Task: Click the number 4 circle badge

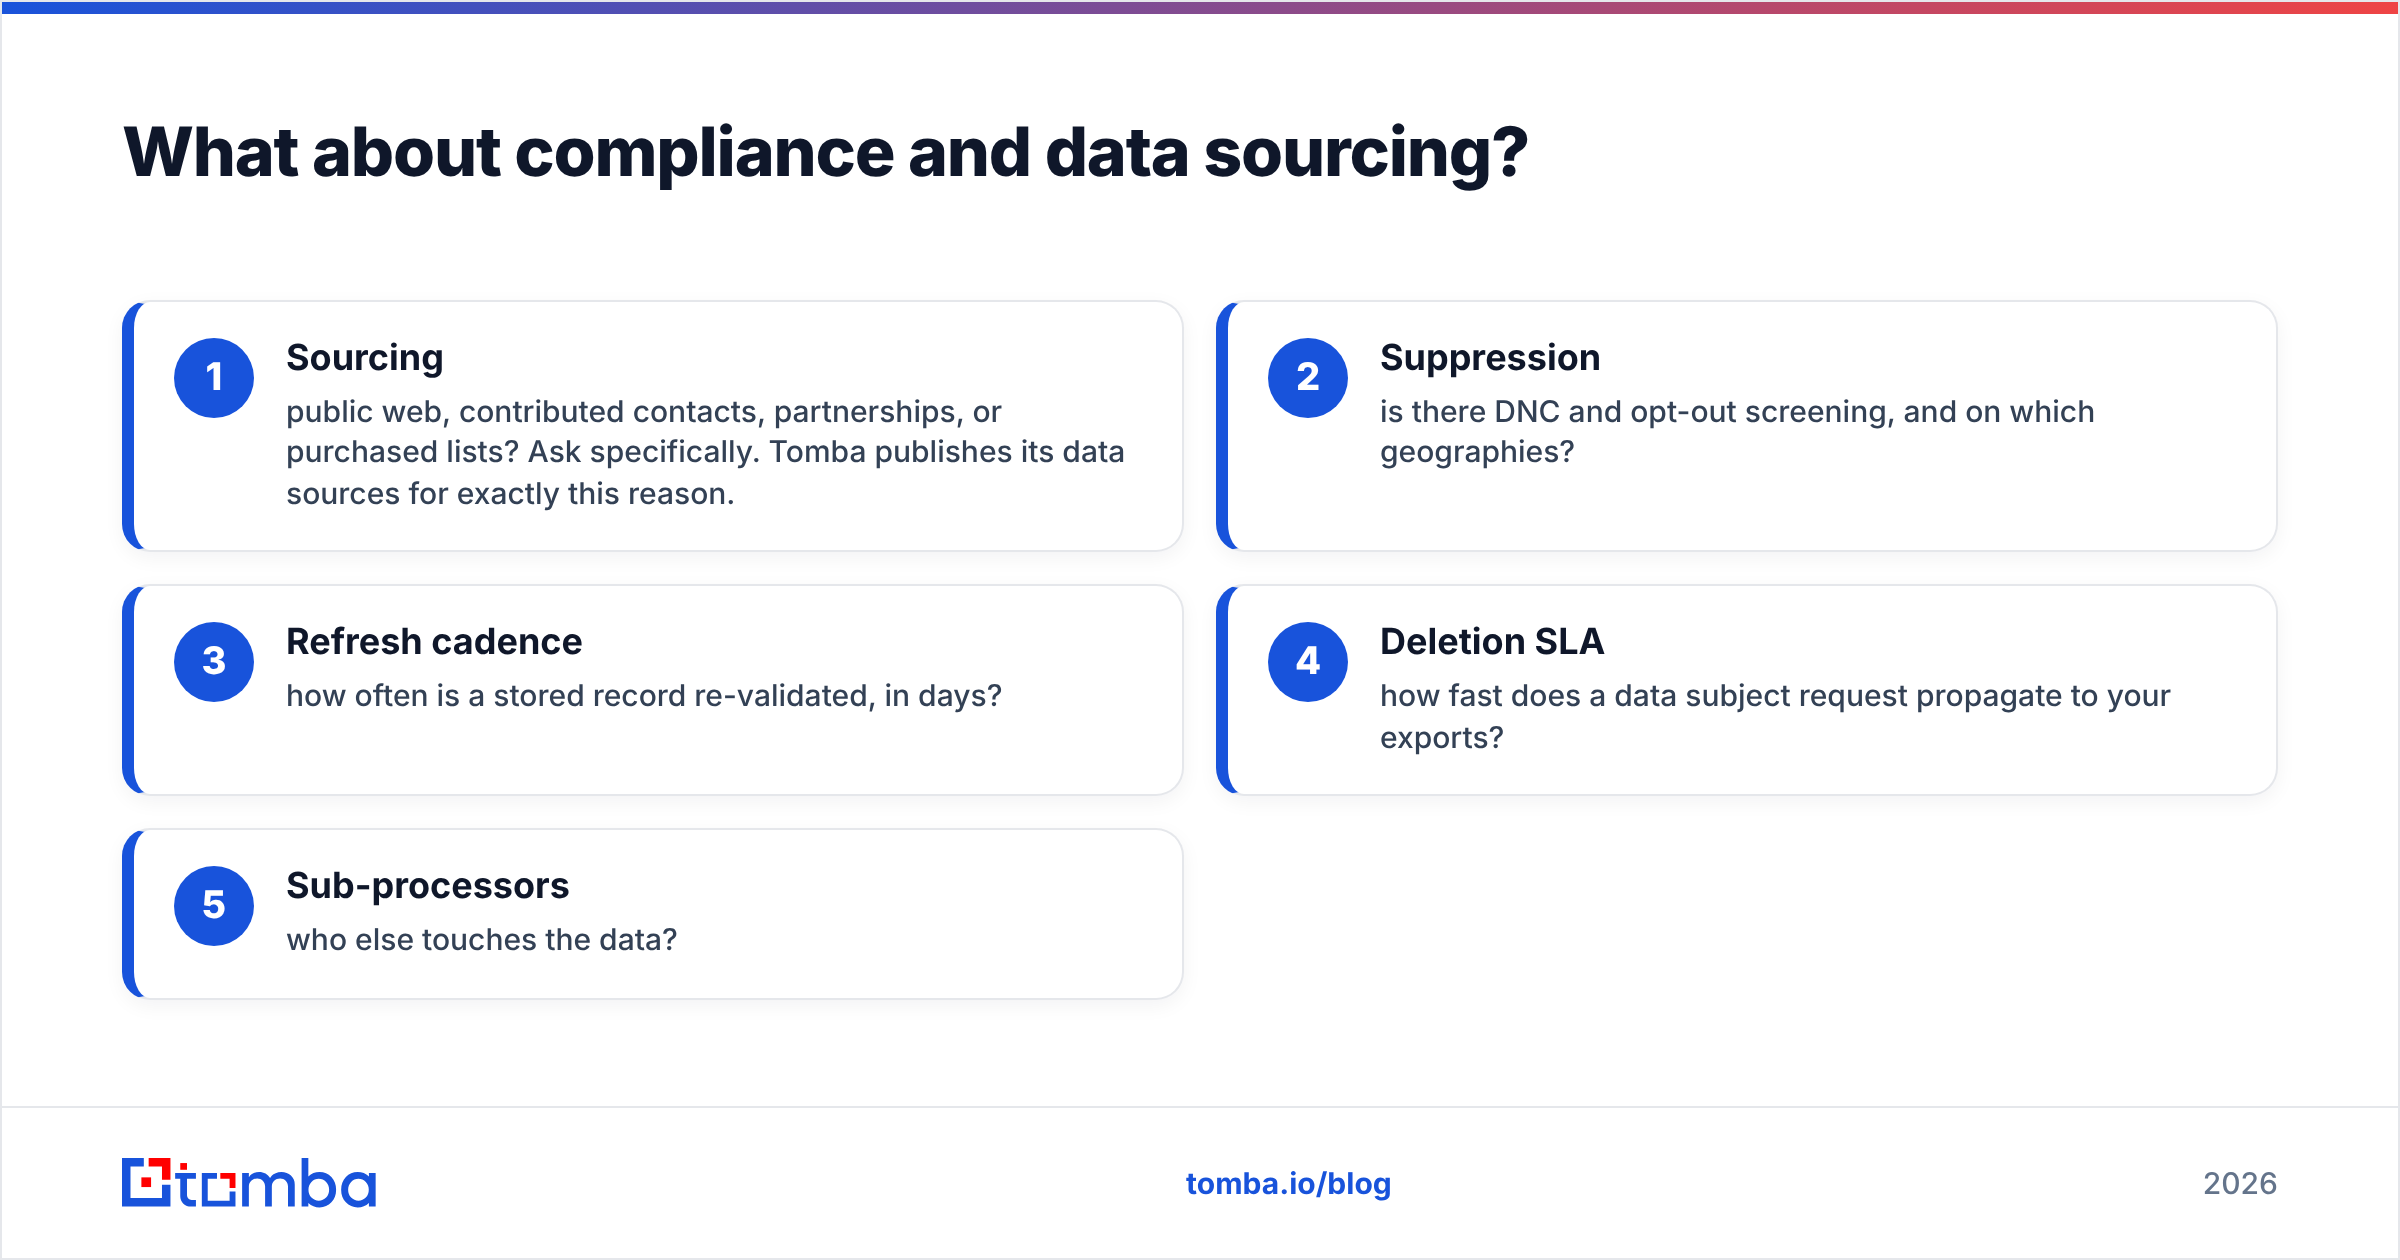Action: click(x=1308, y=662)
